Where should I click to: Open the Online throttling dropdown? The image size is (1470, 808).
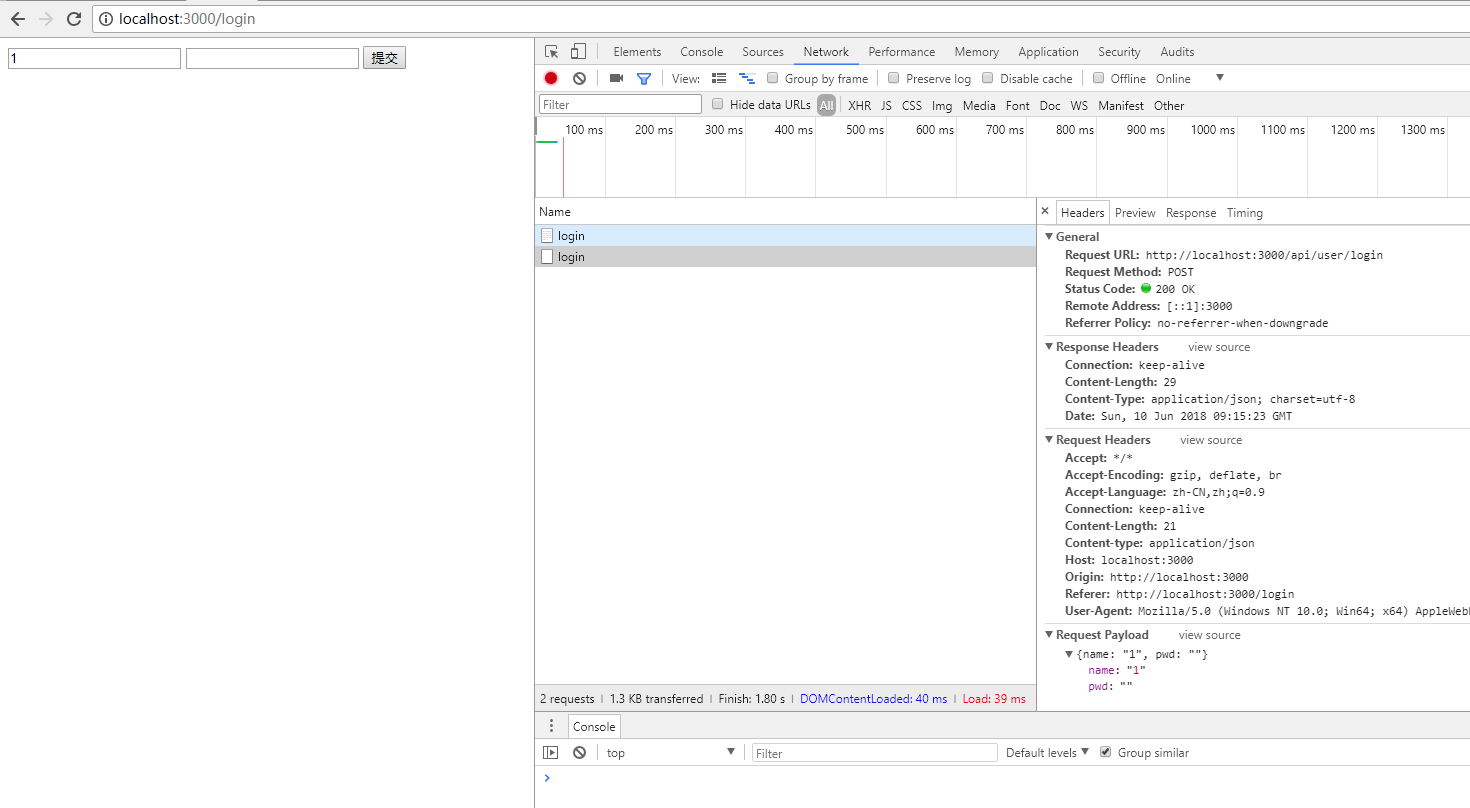[x=1190, y=78]
